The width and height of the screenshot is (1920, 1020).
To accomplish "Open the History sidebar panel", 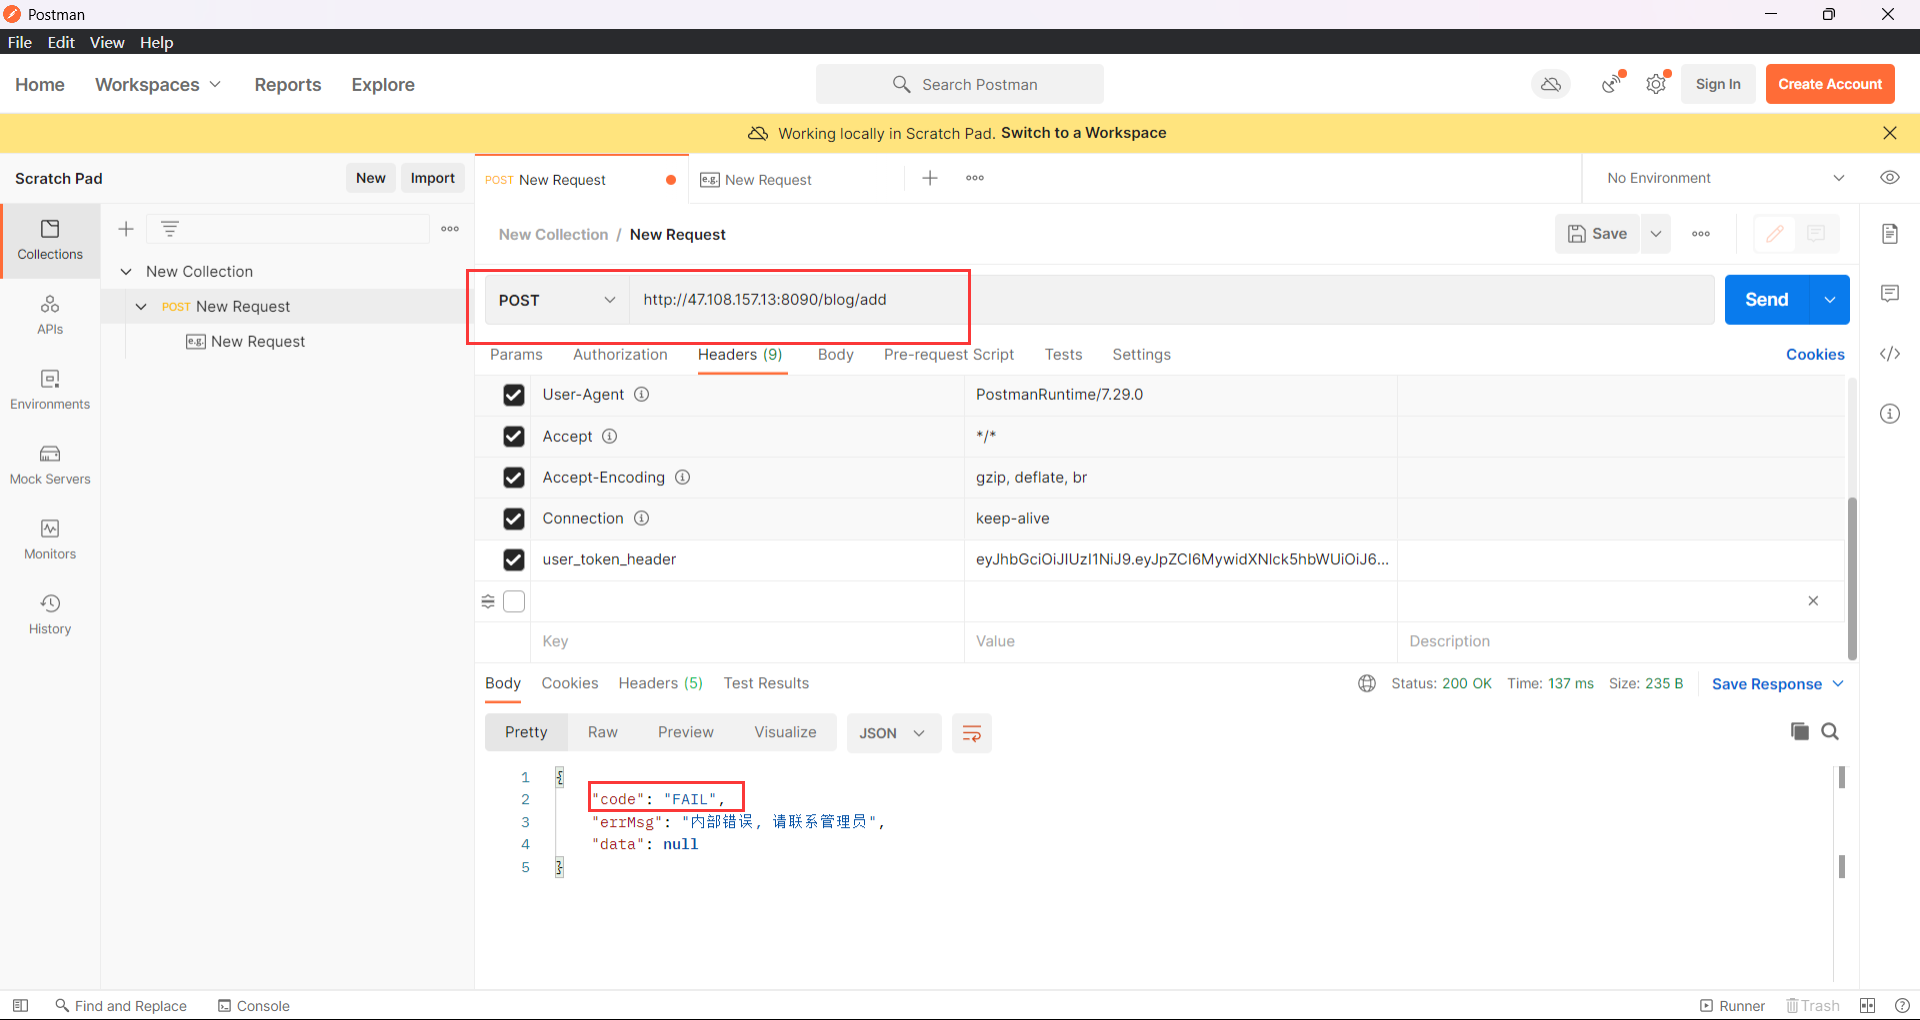I will [50, 615].
